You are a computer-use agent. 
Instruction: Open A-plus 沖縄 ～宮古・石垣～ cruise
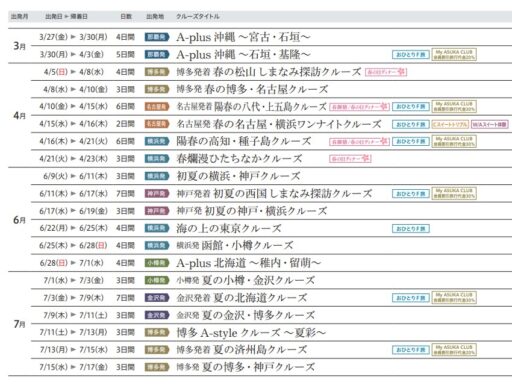(x=244, y=37)
